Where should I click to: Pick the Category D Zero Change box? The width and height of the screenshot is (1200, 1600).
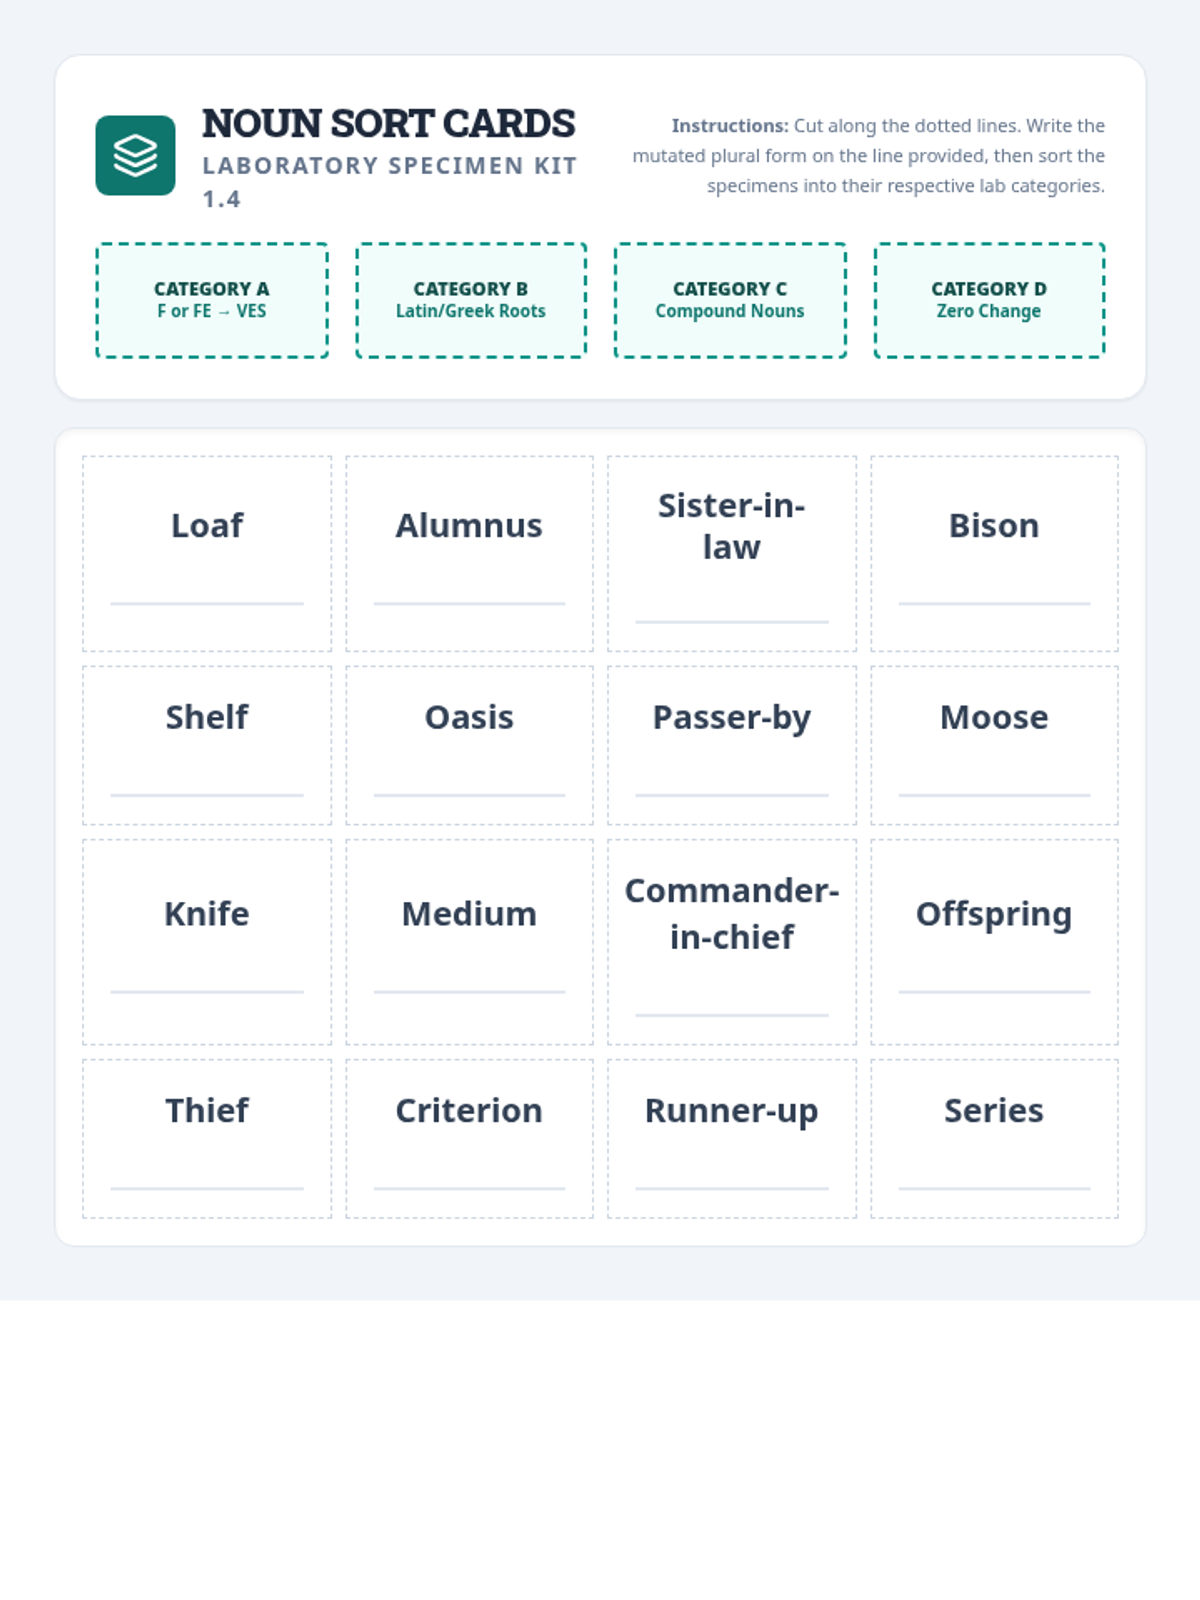[989, 300]
